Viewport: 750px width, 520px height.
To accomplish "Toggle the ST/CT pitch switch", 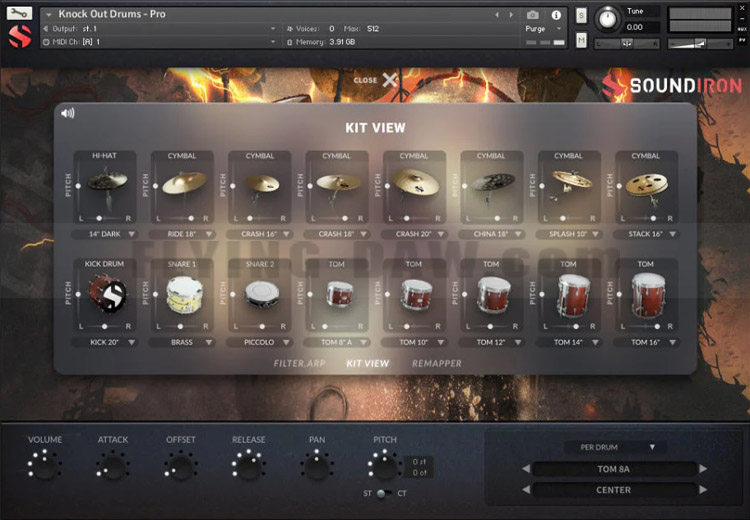I will 384,493.
